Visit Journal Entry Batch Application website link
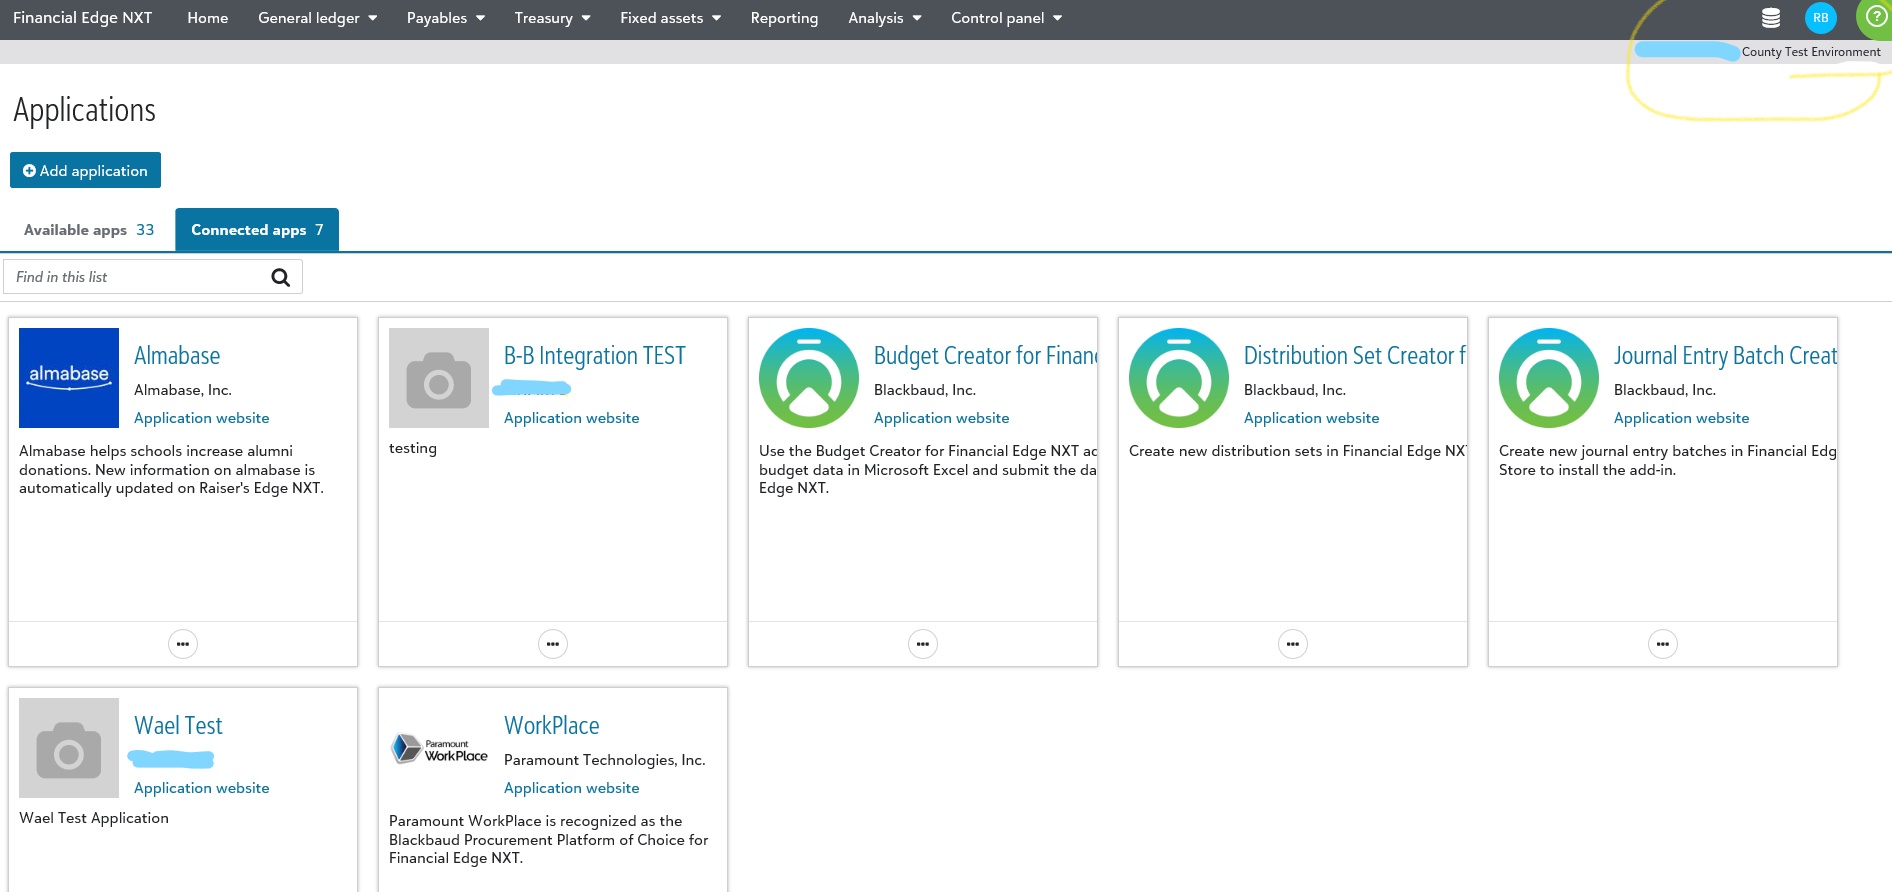The height and width of the screenshot is (892, 1892). point(1682,418)
